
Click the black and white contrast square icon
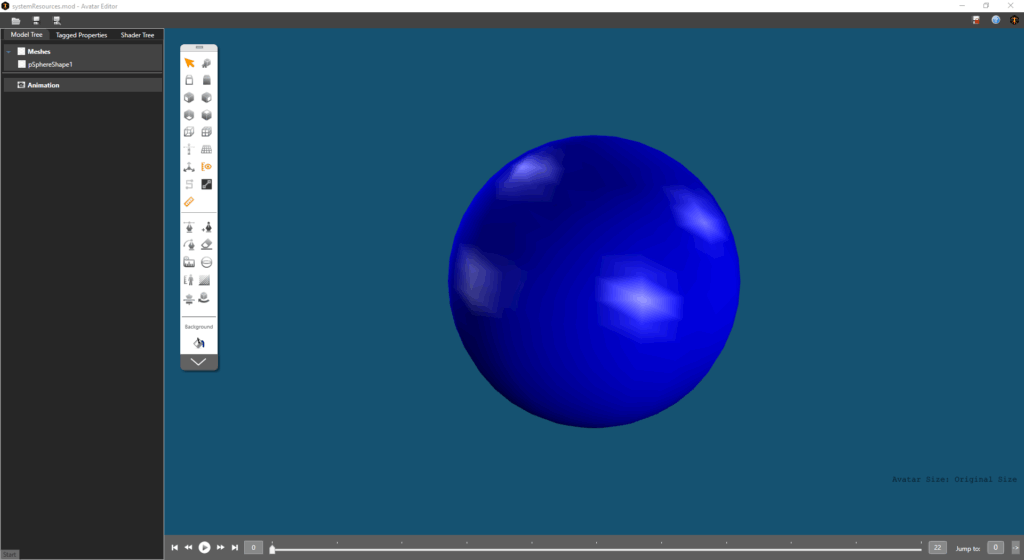(207, 184)
